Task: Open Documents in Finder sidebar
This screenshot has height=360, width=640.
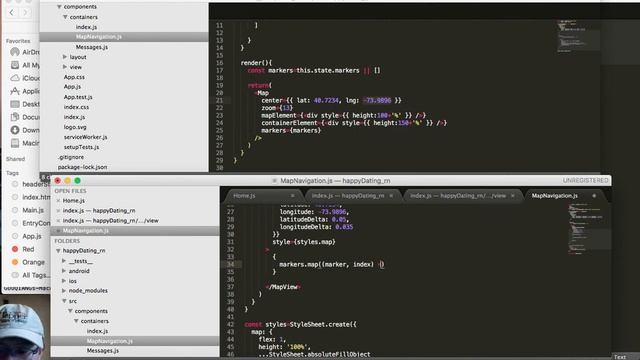Action: pyautogui.click(x=25, y=117)
